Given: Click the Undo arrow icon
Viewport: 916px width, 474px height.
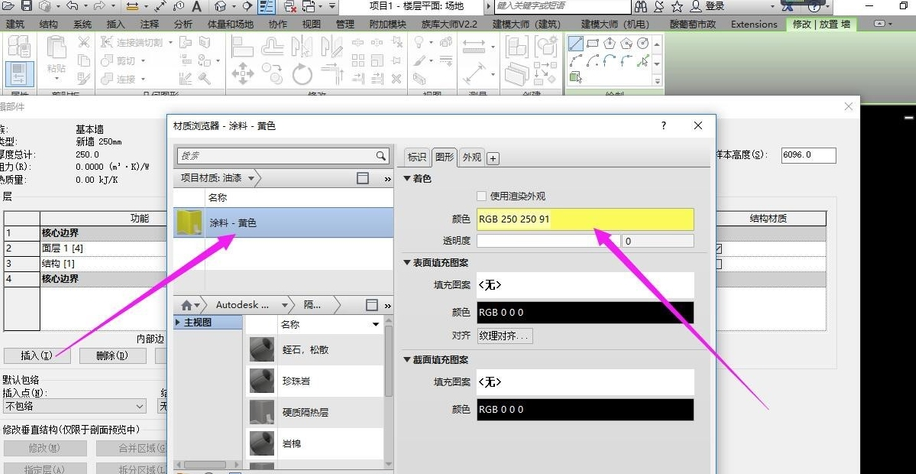Looking at the screenshot, I should (72, 6).
